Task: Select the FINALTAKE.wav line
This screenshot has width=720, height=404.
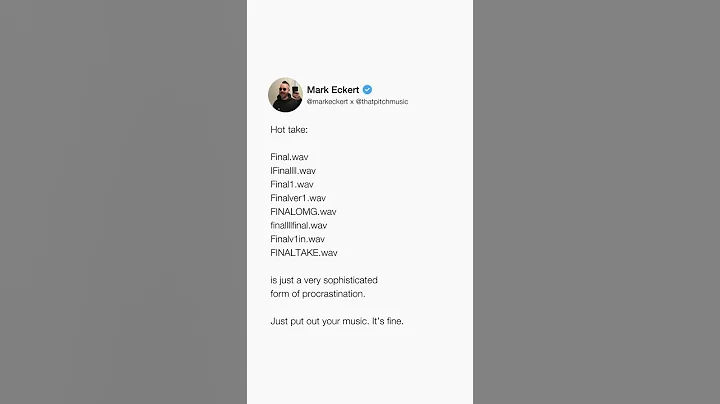Action: [304, 253]
